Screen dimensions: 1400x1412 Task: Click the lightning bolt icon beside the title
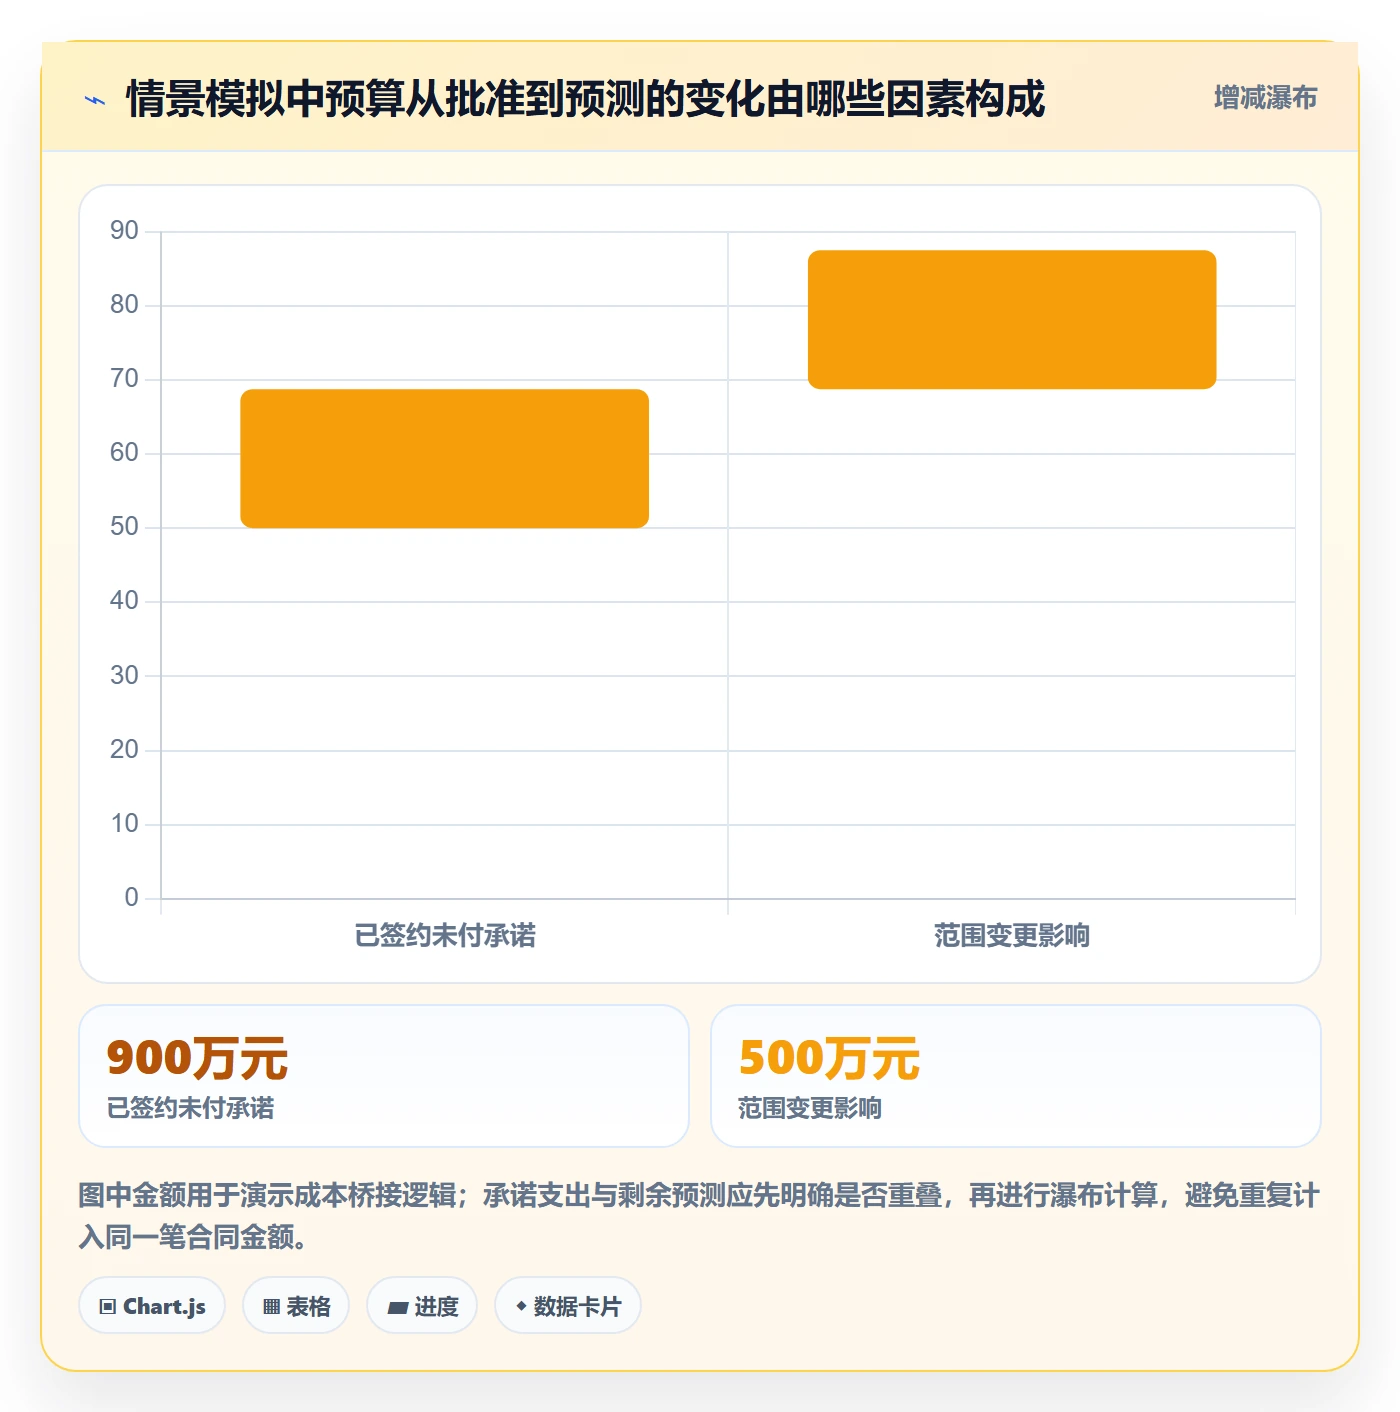pyautogui.click(x=95, y=100)
